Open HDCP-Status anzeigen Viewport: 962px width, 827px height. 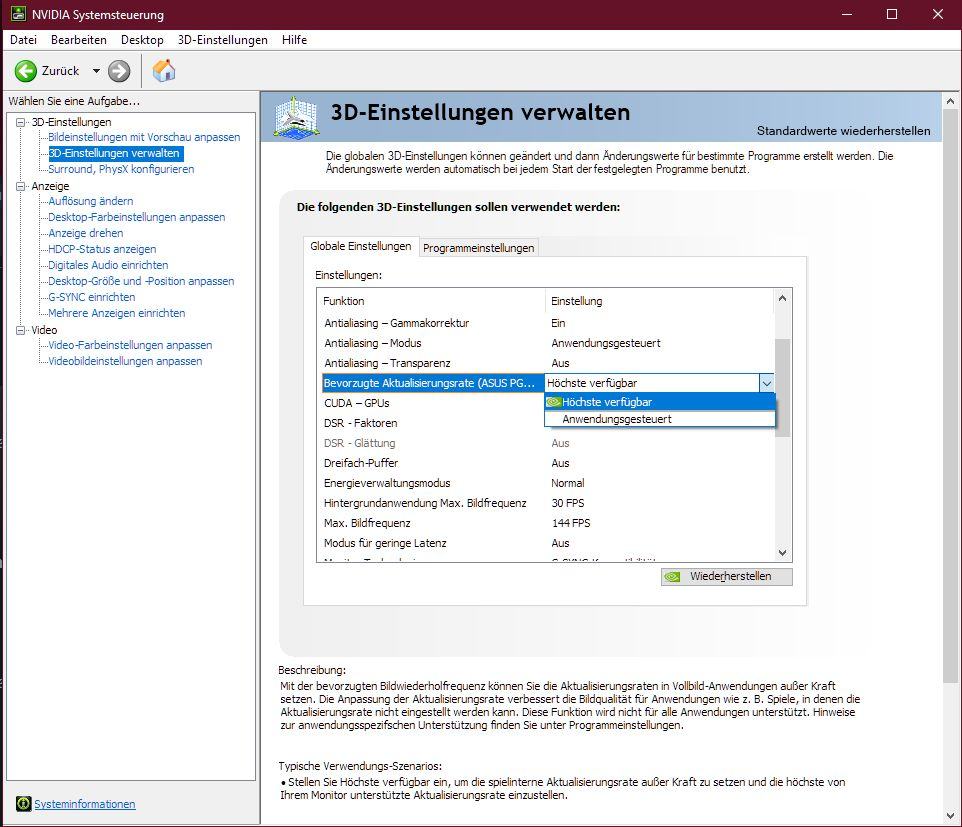pos(102,249)
